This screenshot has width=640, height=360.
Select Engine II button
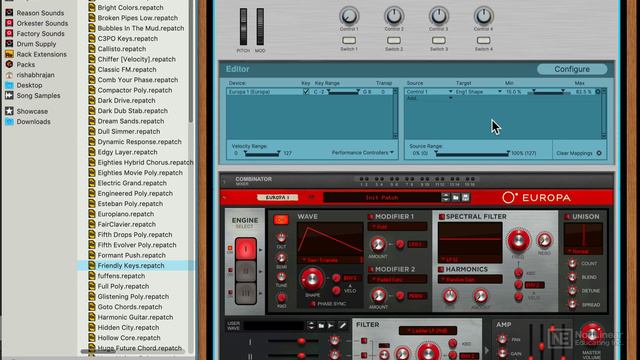[246, 271]
